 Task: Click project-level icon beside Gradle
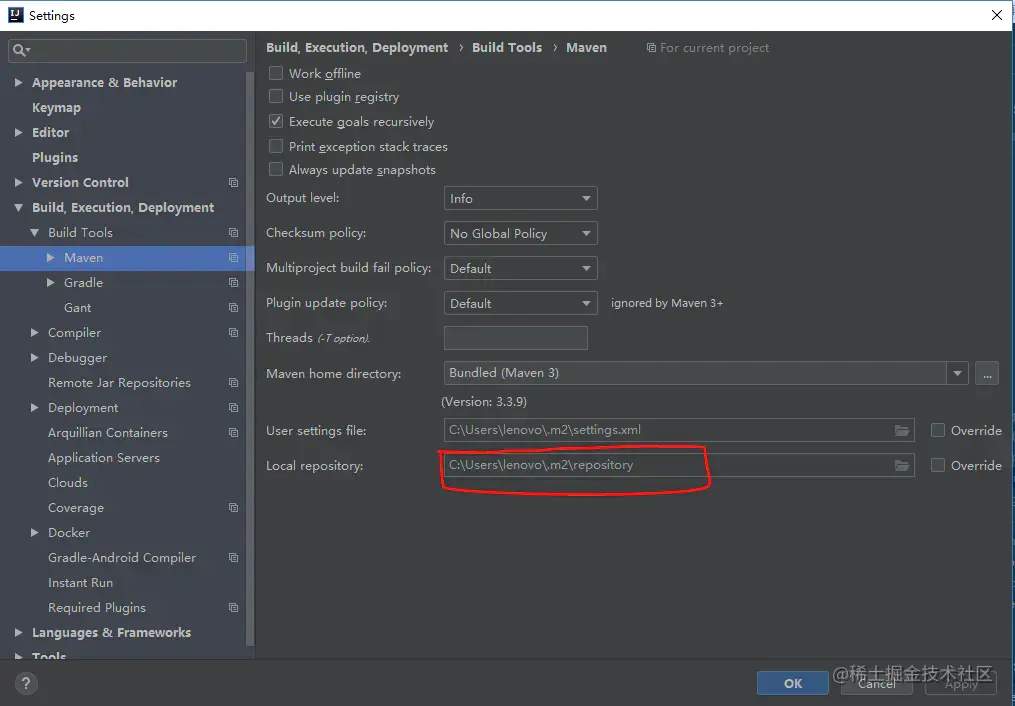click(x=234, y=283)
